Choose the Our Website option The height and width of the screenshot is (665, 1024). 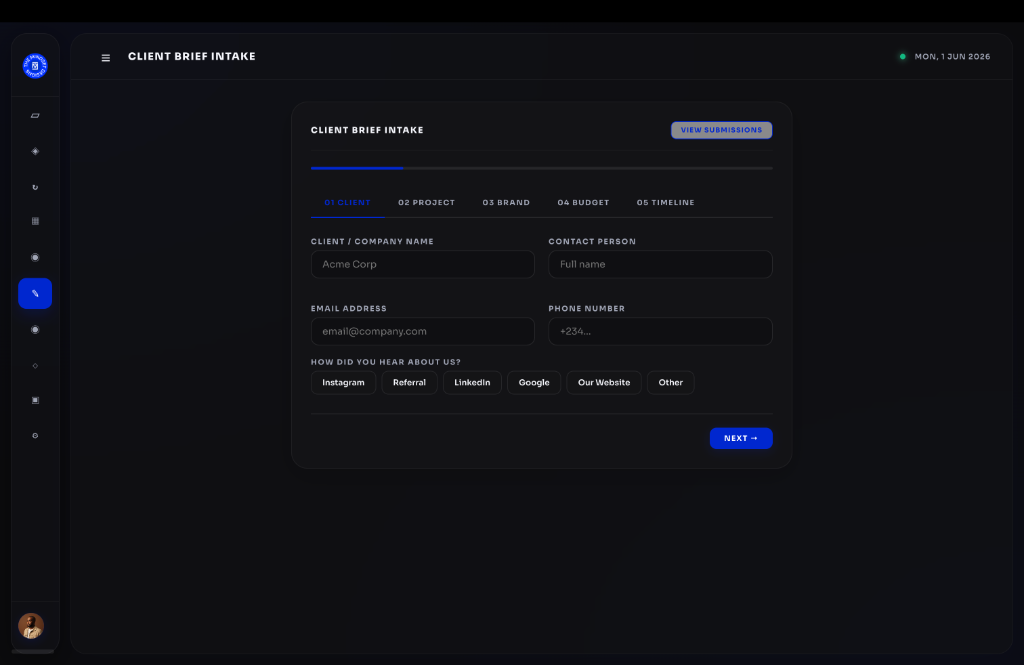[x=604, y=383]
